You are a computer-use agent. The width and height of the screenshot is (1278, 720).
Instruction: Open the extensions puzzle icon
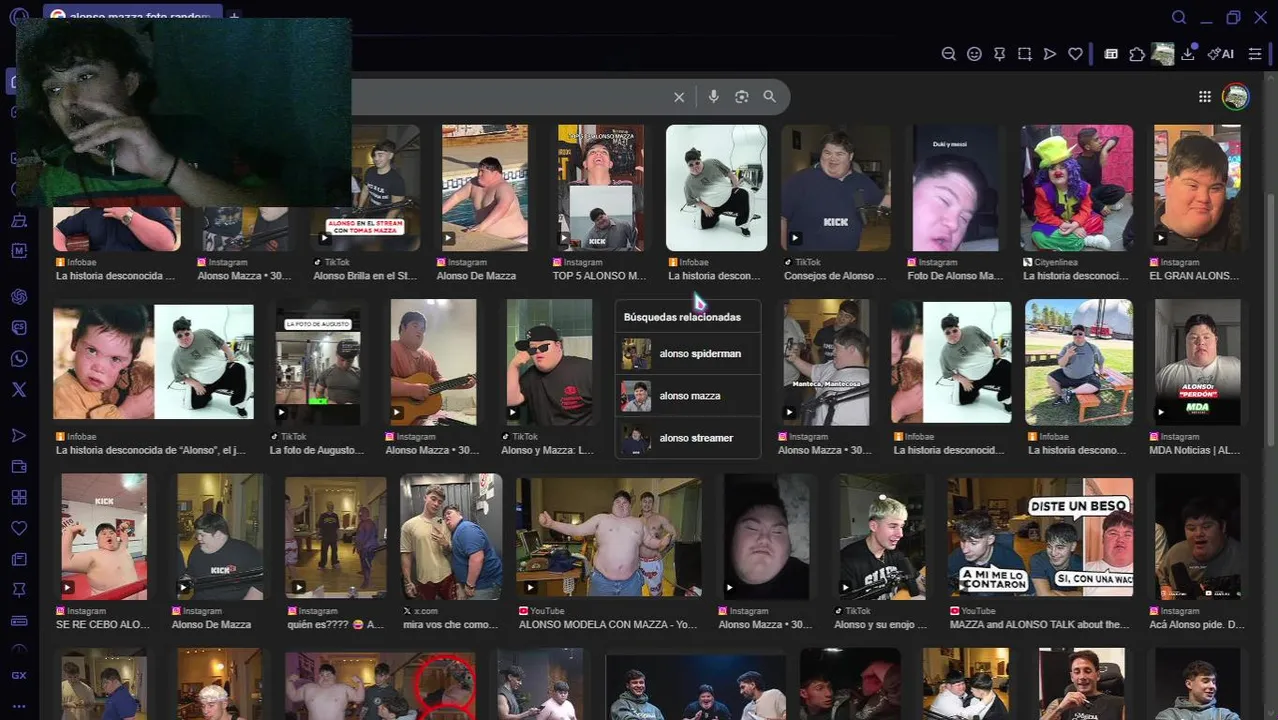click(1137, 54)
